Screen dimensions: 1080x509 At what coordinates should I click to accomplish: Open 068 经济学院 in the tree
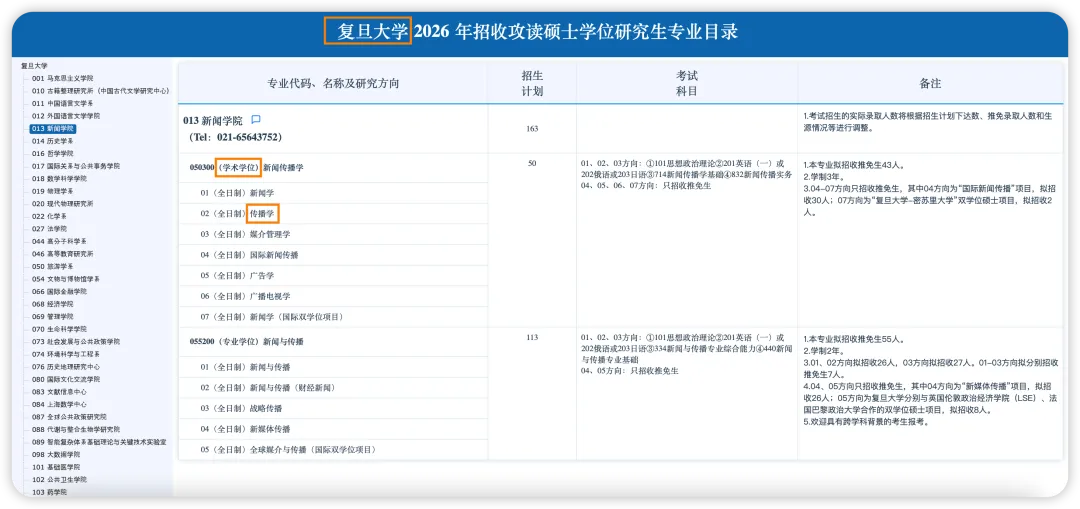pyautogui.click(x=52, y=304)
